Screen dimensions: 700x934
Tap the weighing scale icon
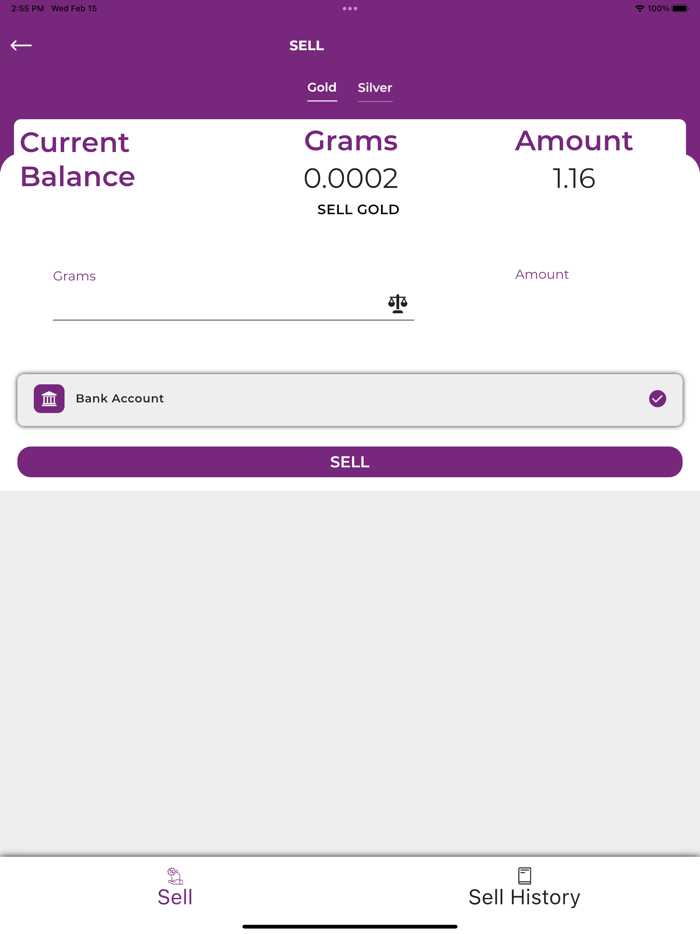click(398, 304)
